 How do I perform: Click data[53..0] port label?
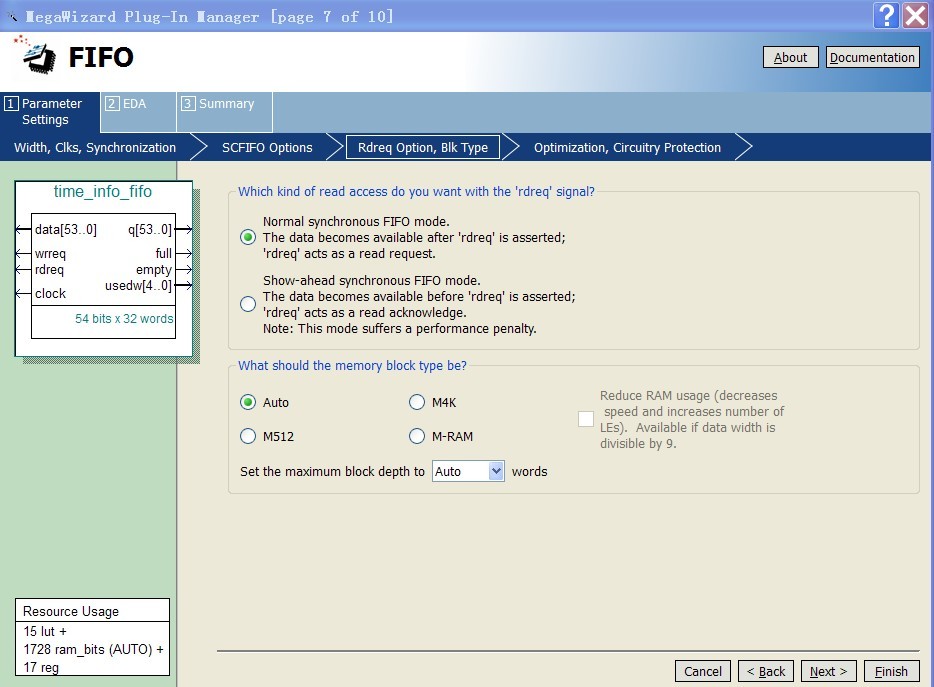66,229
